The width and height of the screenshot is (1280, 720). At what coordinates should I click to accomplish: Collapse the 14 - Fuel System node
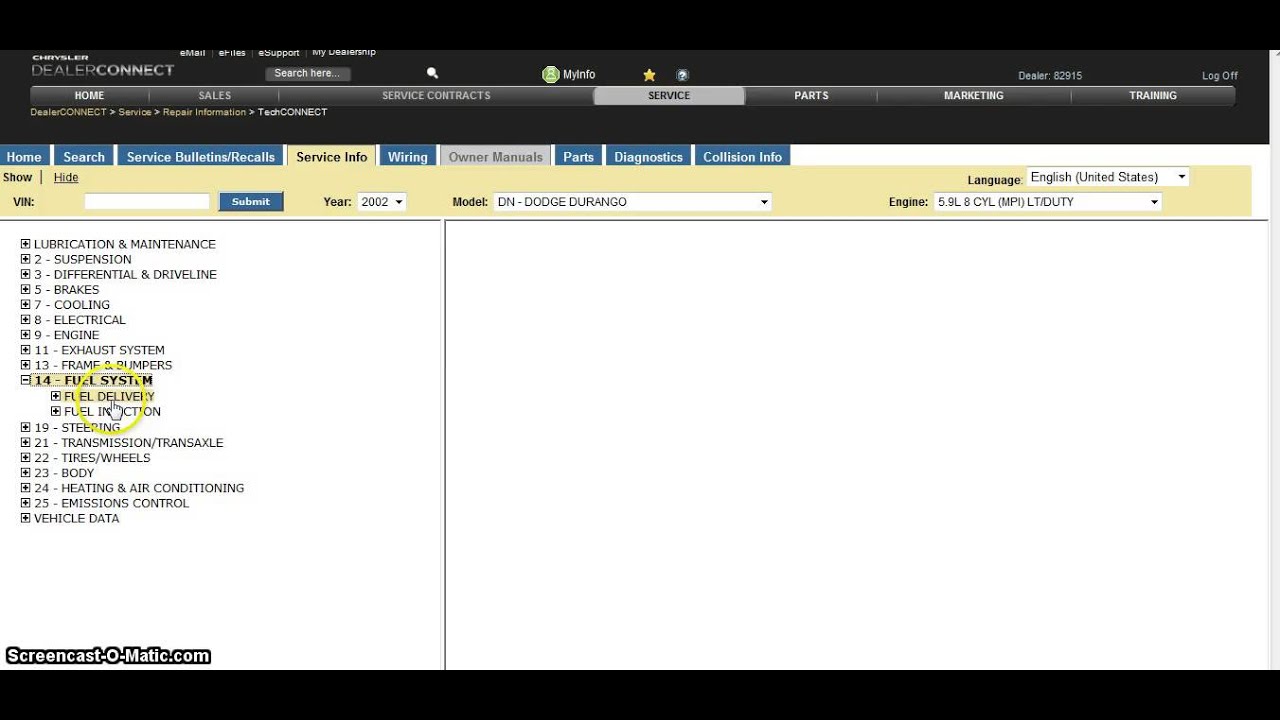pyautogui.click(x=26, y=380)
